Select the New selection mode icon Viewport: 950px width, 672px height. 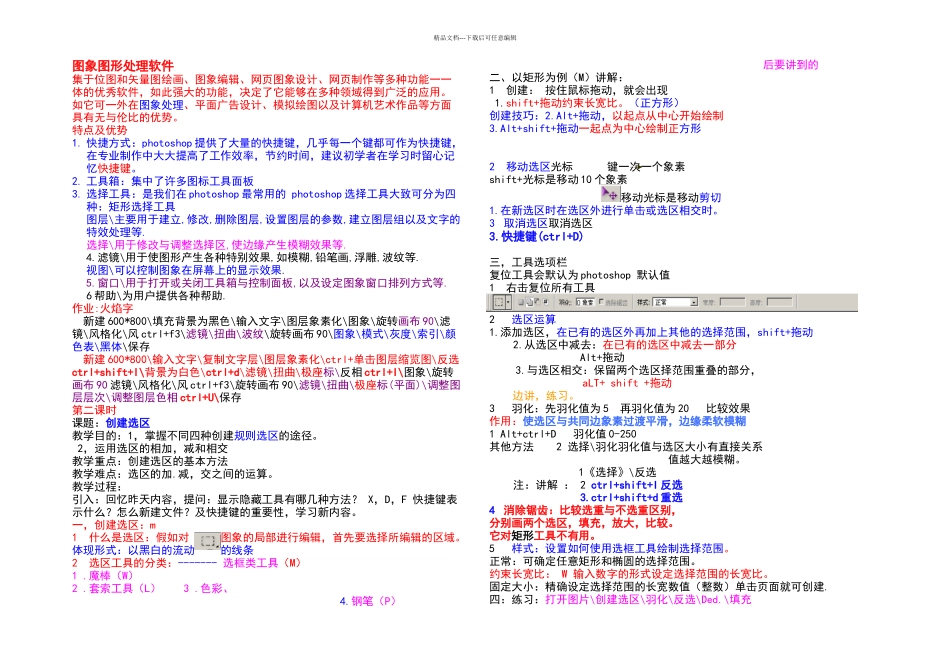(x=520, y=302)
